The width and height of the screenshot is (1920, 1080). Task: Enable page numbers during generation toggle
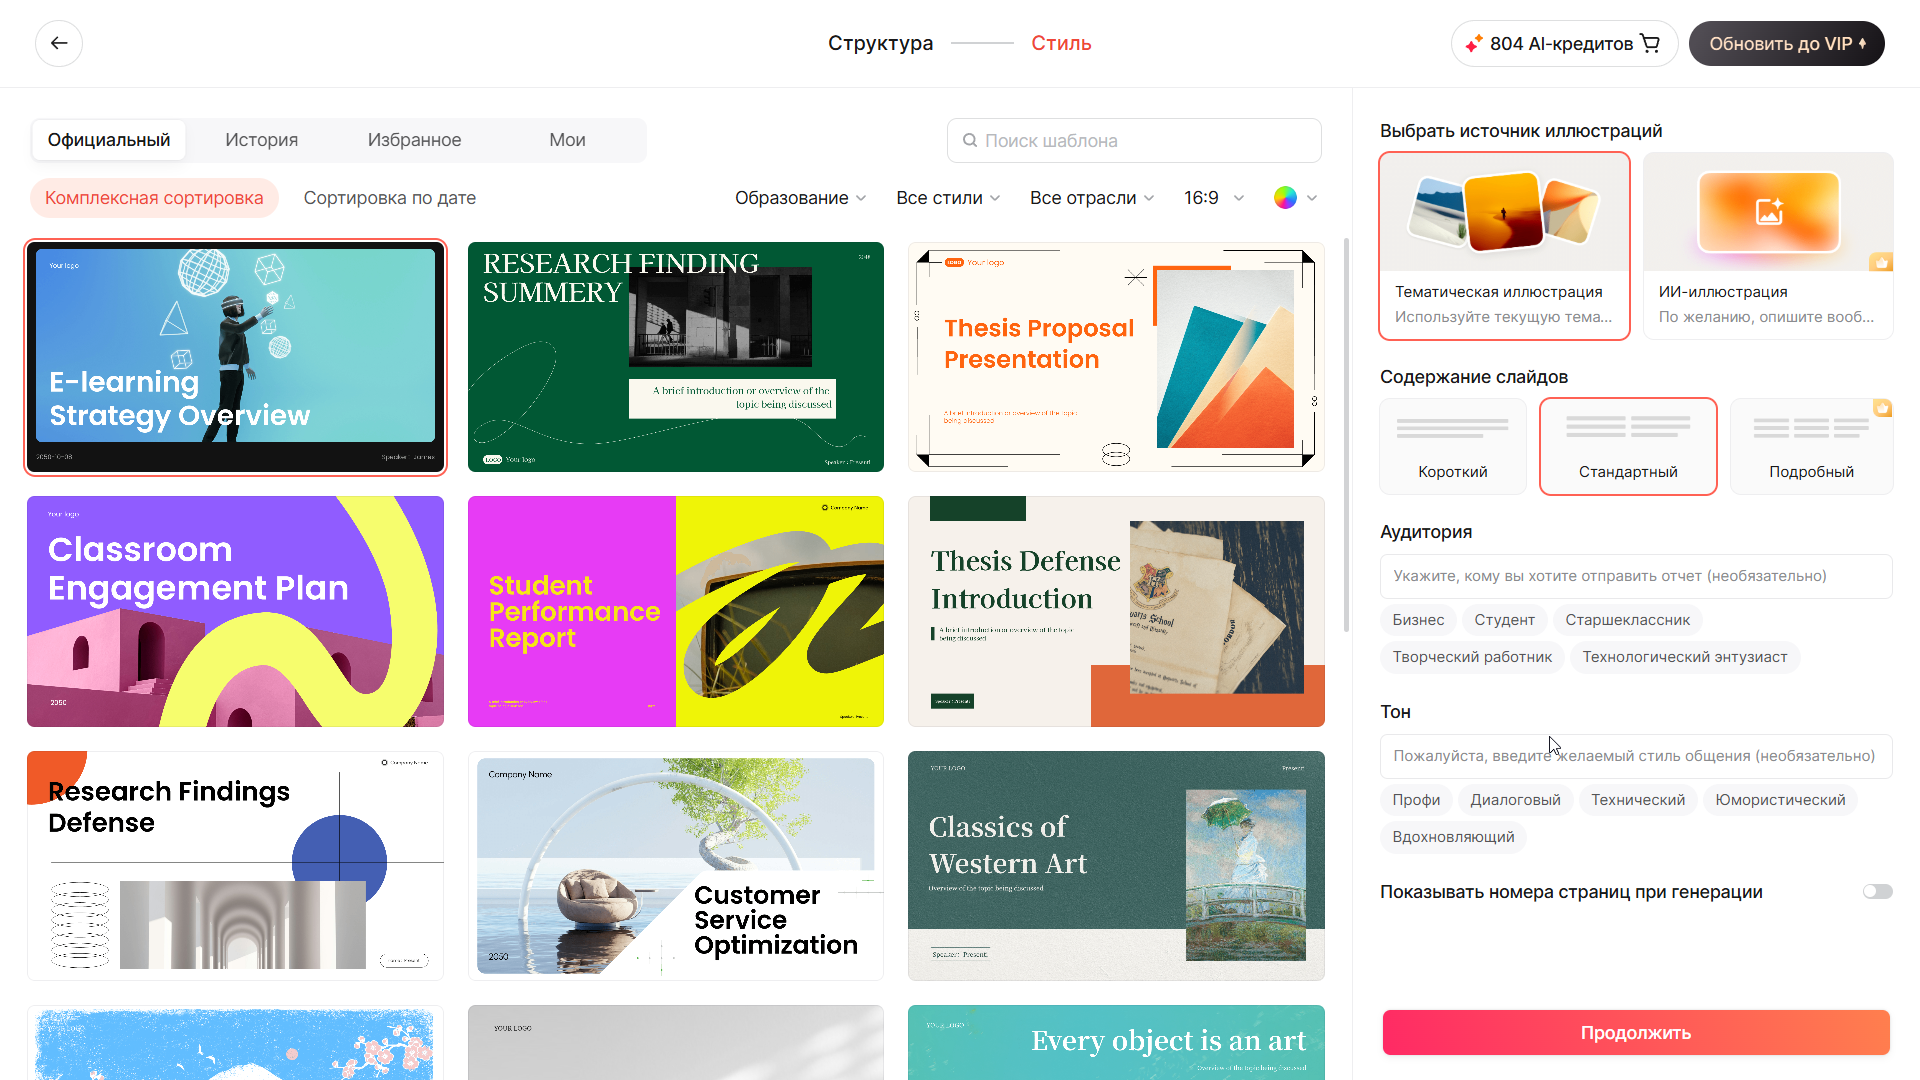1878,891
